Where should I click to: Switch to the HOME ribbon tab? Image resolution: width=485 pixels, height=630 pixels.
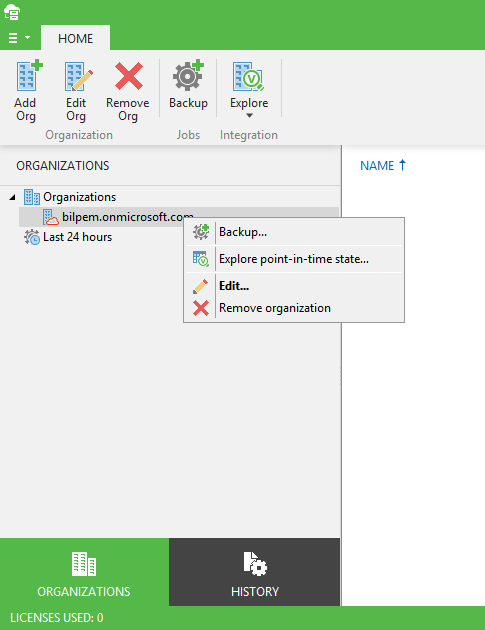(76, 38)
